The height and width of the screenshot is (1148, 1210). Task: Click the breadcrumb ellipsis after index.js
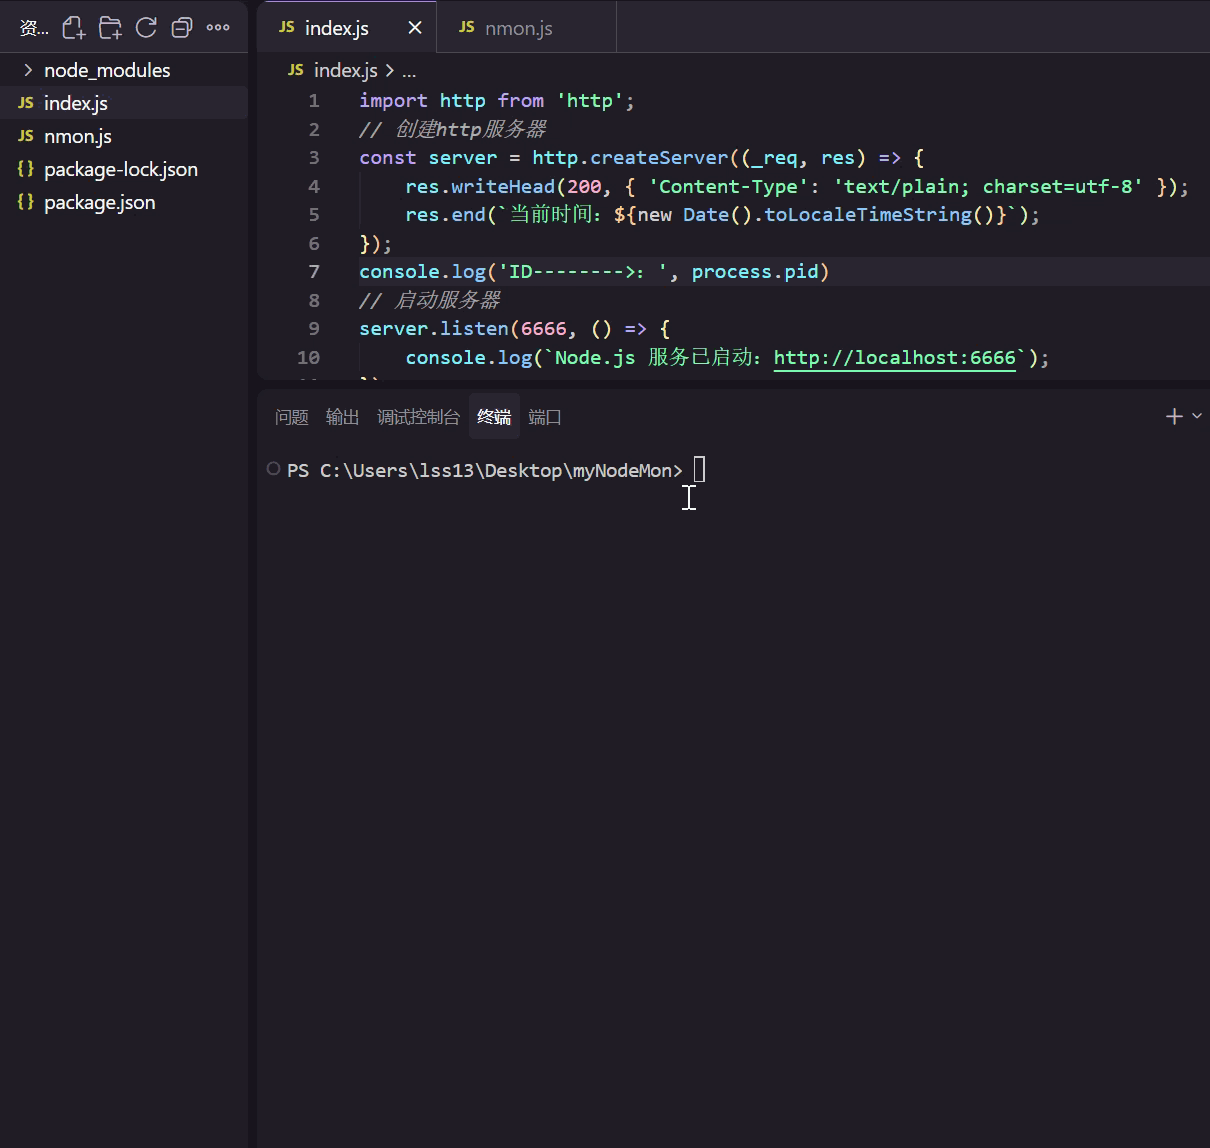409,71
